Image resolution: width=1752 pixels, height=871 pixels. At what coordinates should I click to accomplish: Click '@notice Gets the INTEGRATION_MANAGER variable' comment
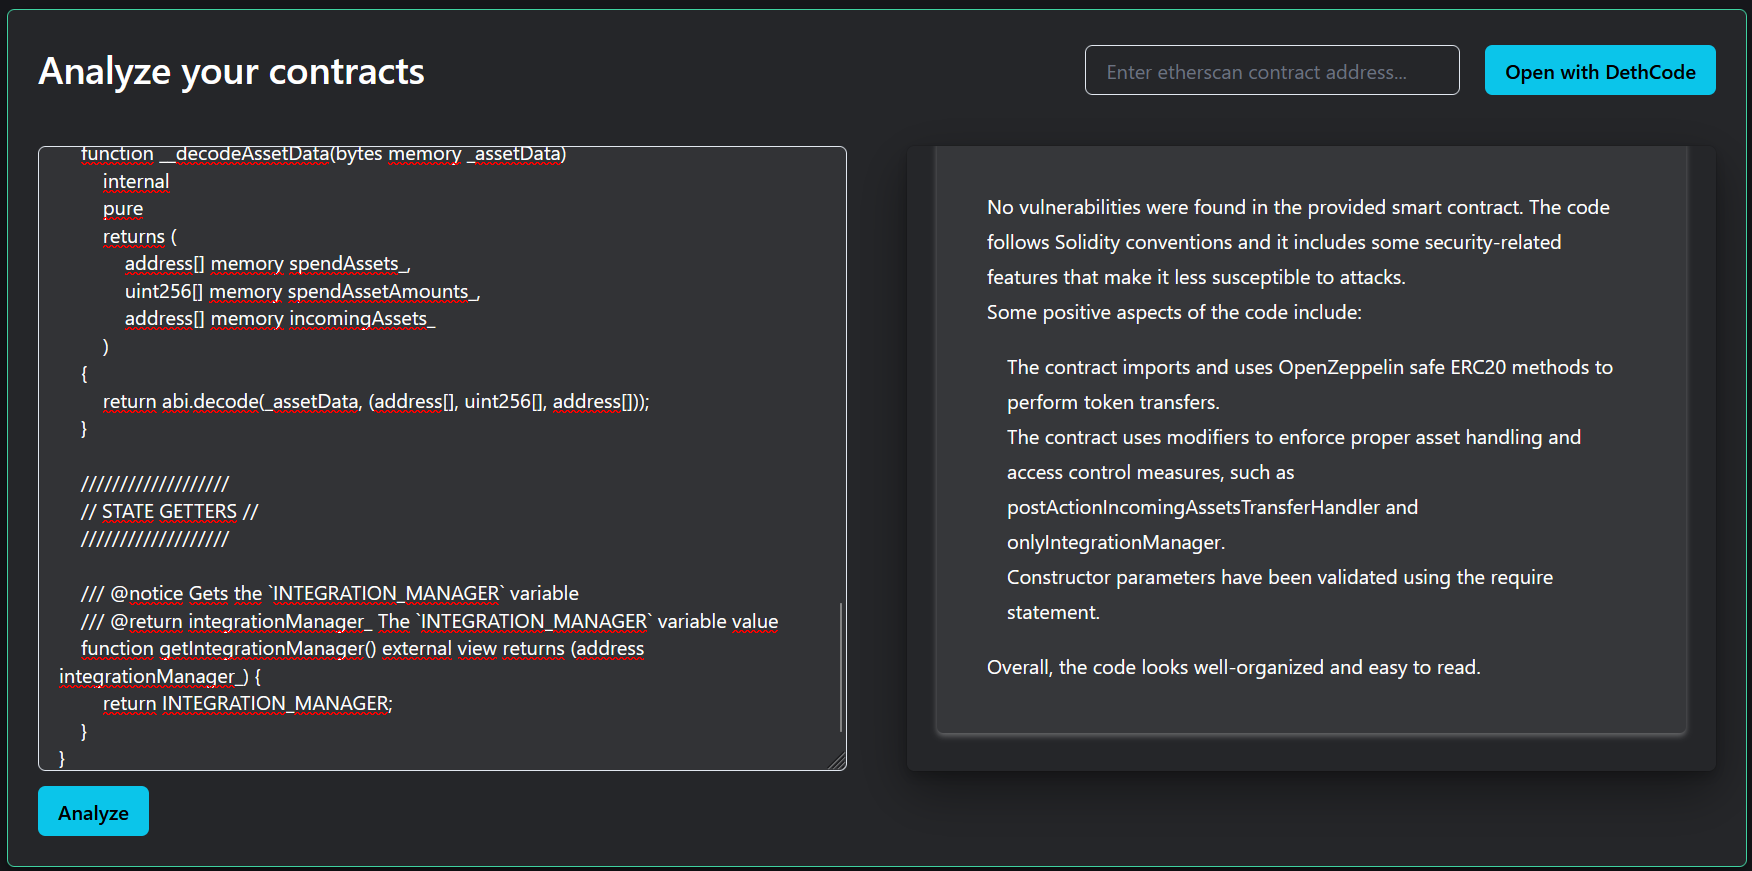pyautogui.click(x=330, y=593)
